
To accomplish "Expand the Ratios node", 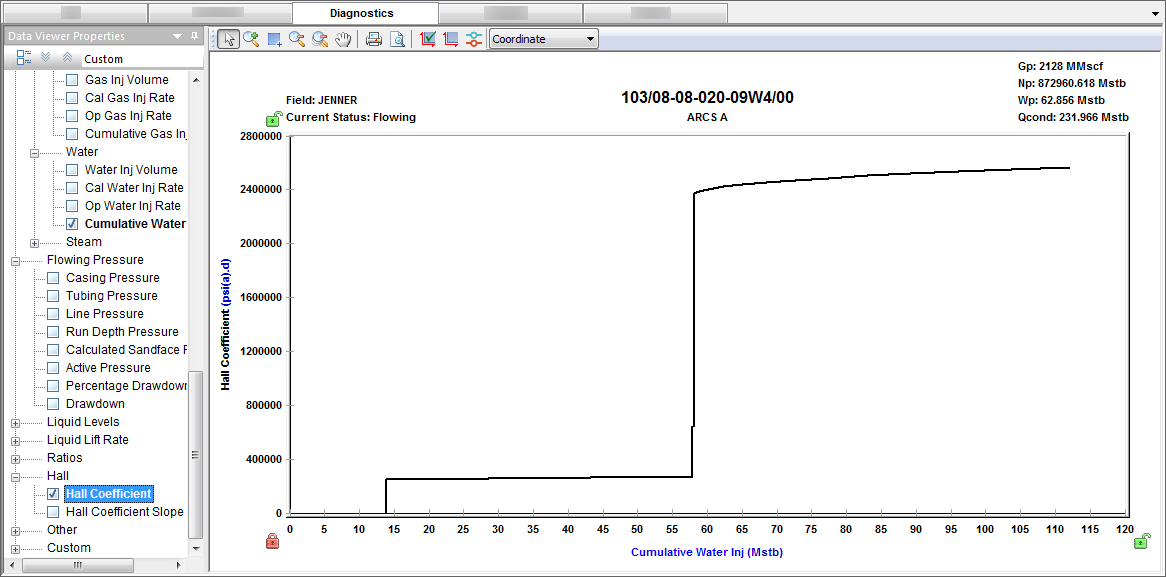I will click(x=15, y=458).
